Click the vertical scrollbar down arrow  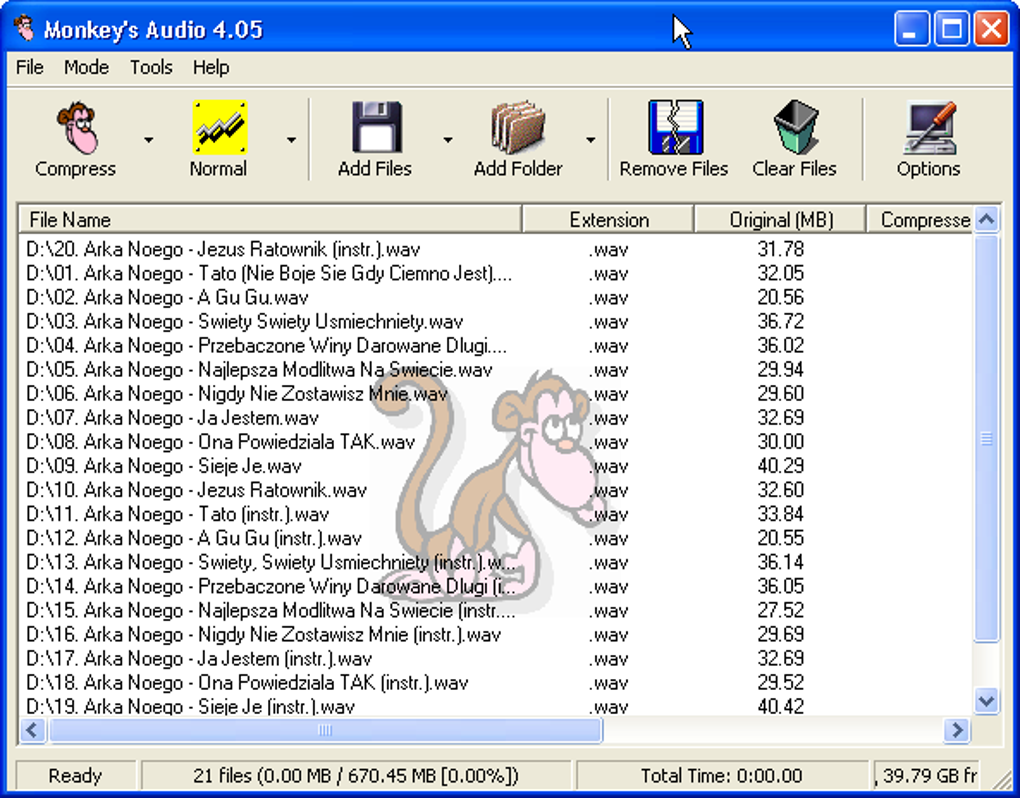[x=986, y=701]
